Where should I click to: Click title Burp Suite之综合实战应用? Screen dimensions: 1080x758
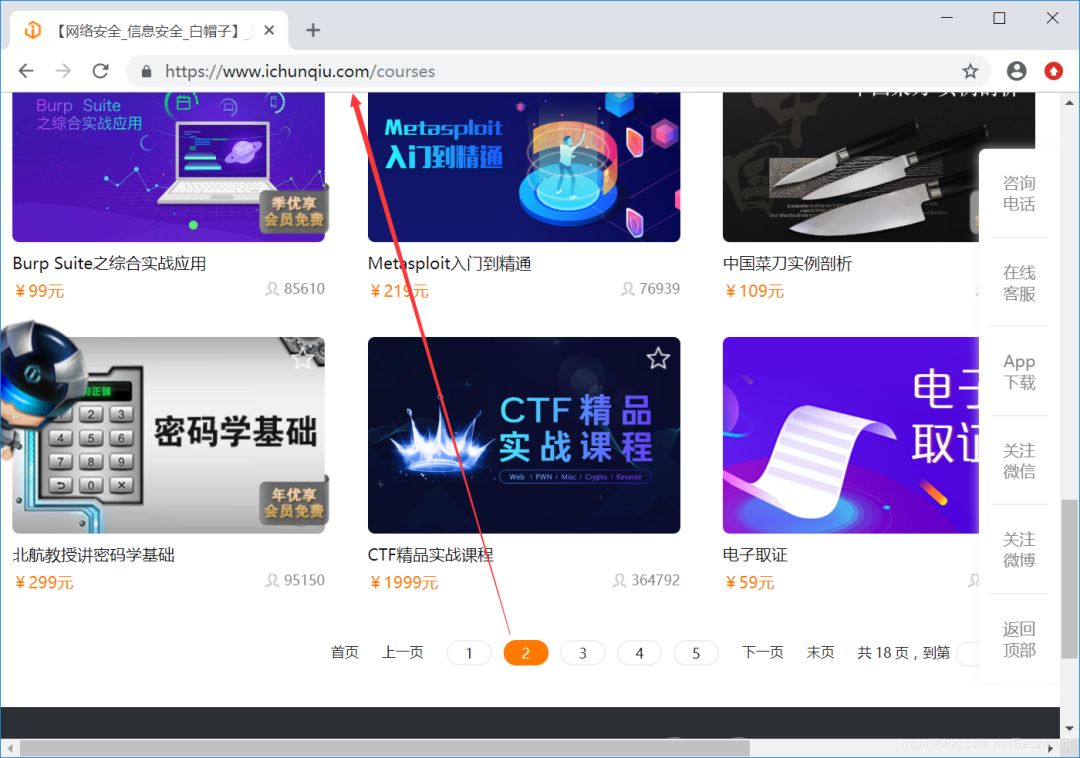point(110,264)
